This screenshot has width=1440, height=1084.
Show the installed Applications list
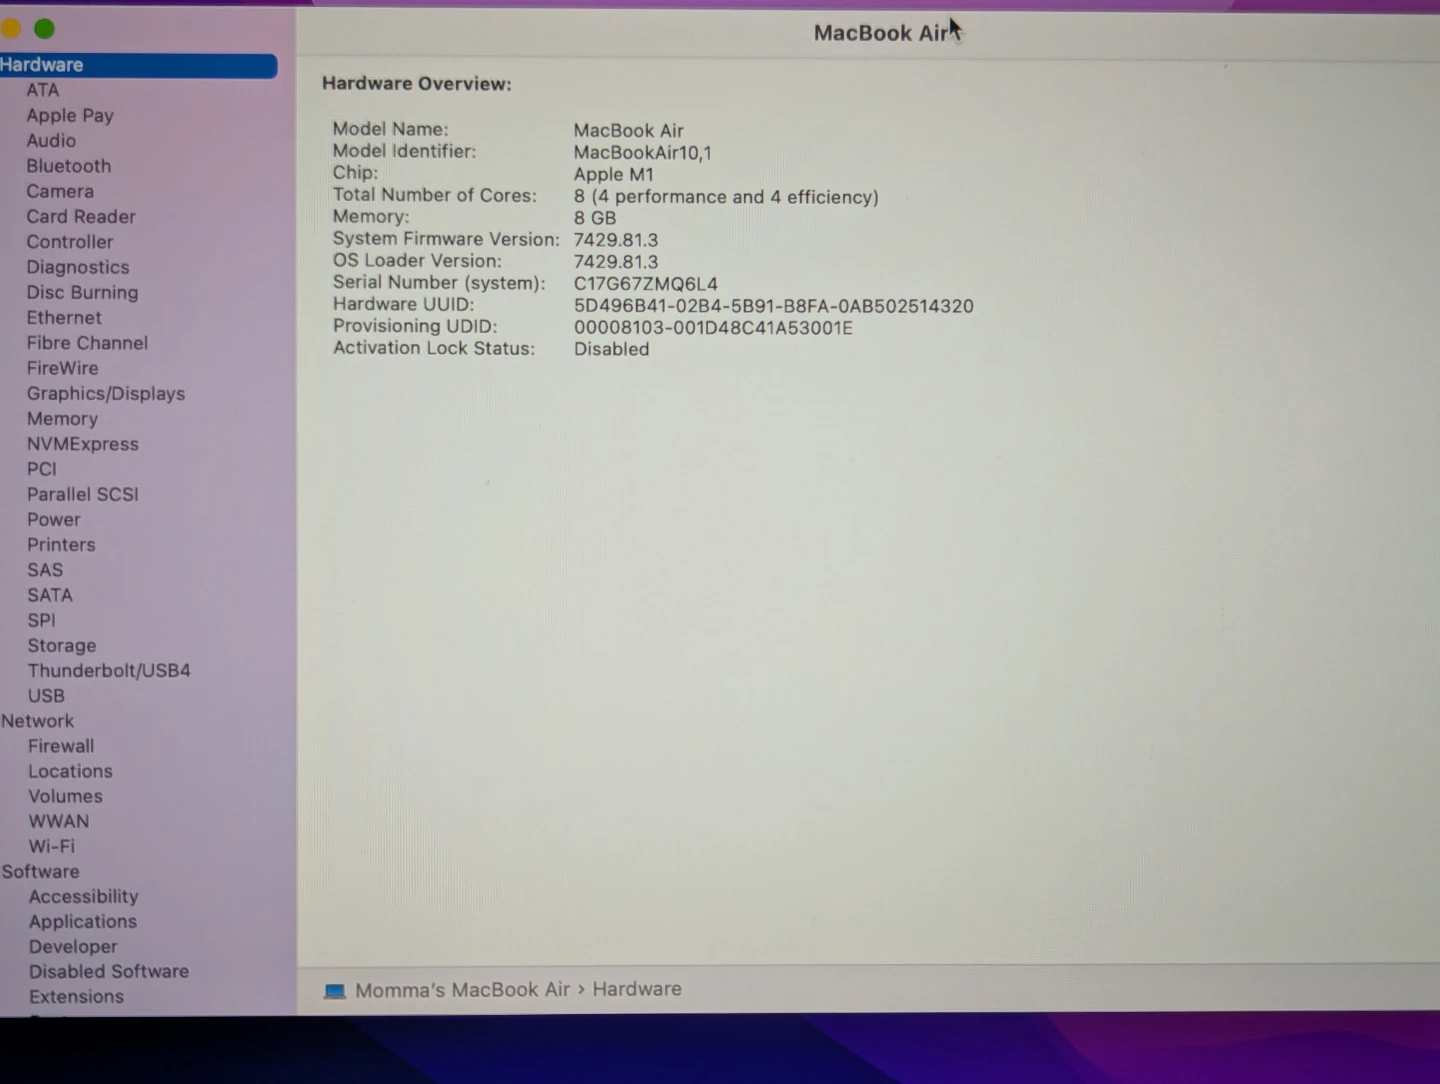(83, 922)
